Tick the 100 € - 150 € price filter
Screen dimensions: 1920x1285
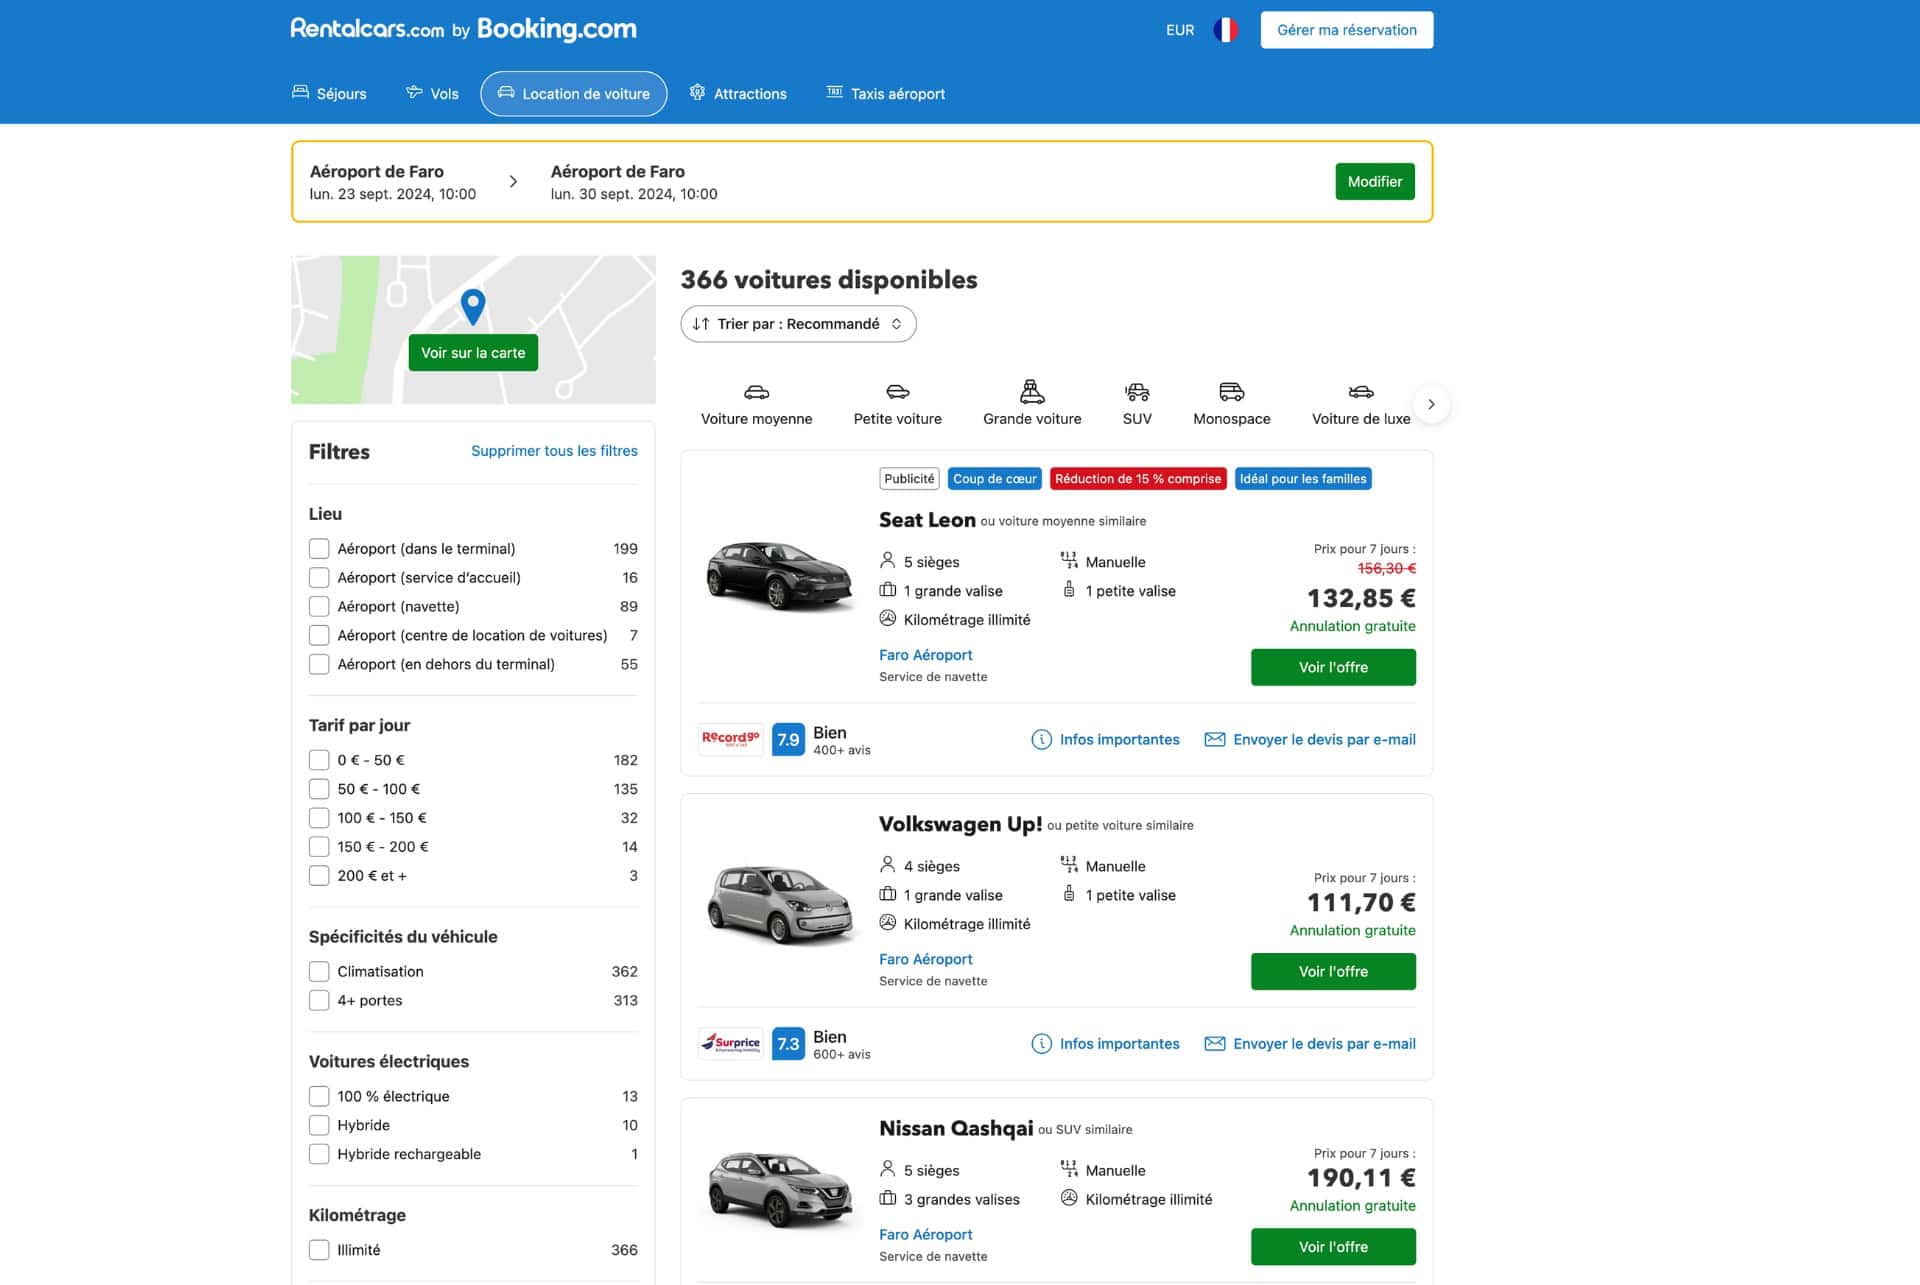click(319, 818)
